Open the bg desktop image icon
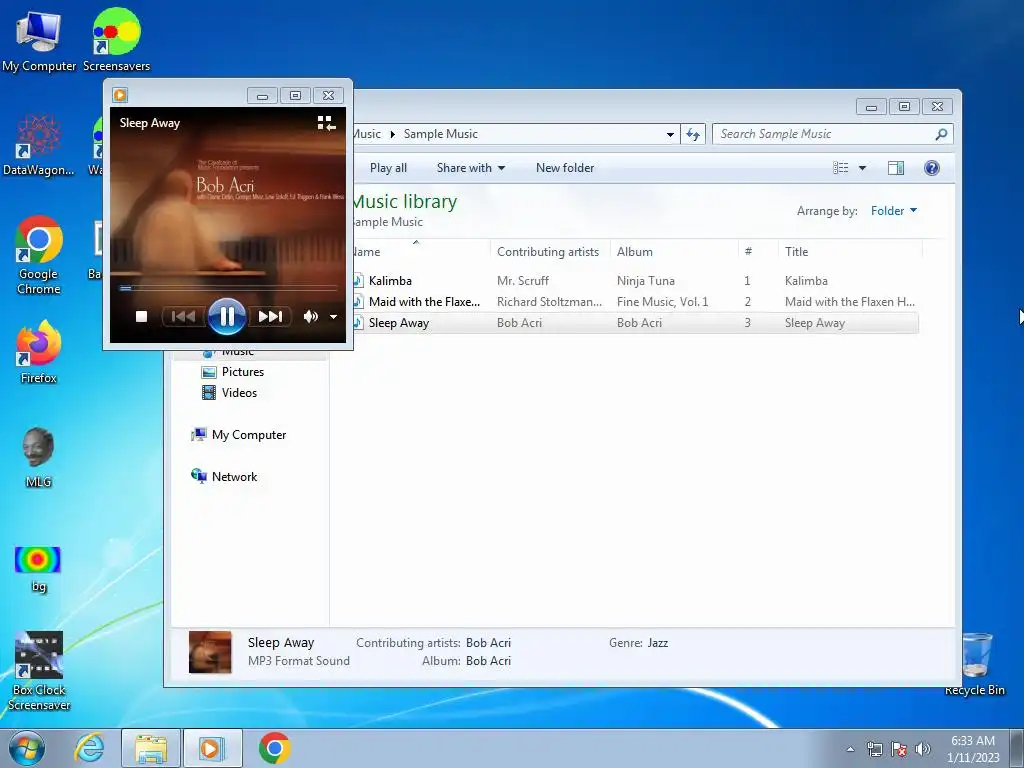Screen dimensions: 1024x768 [x=38, y=568]
